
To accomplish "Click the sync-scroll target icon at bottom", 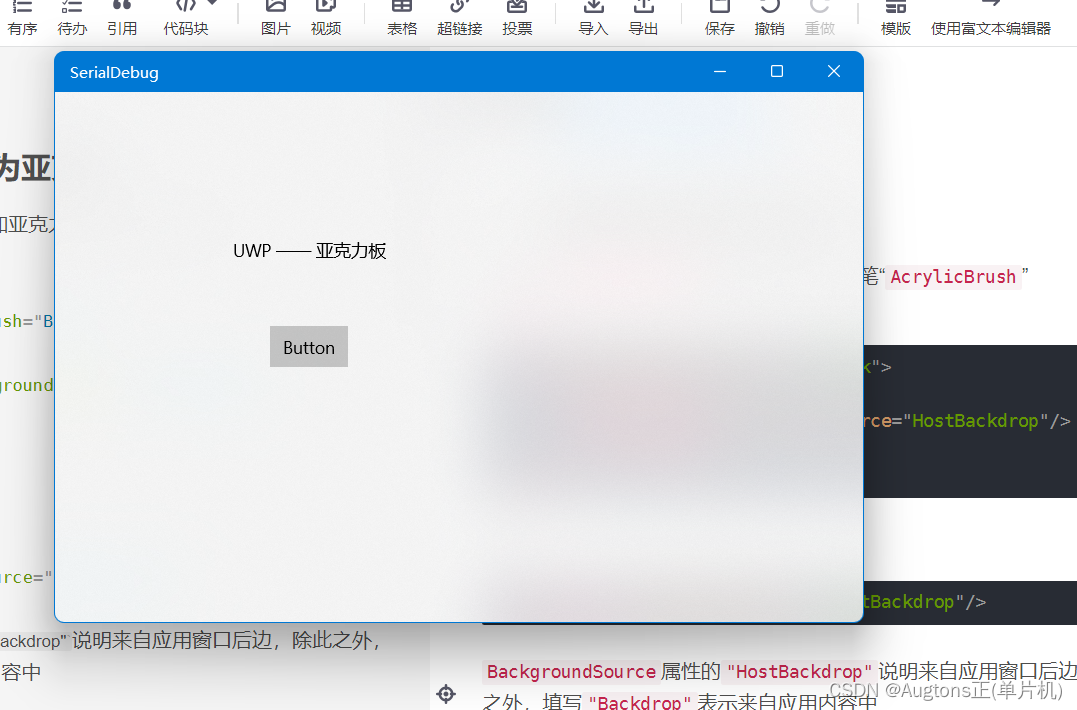I will [x=446, y=694].
